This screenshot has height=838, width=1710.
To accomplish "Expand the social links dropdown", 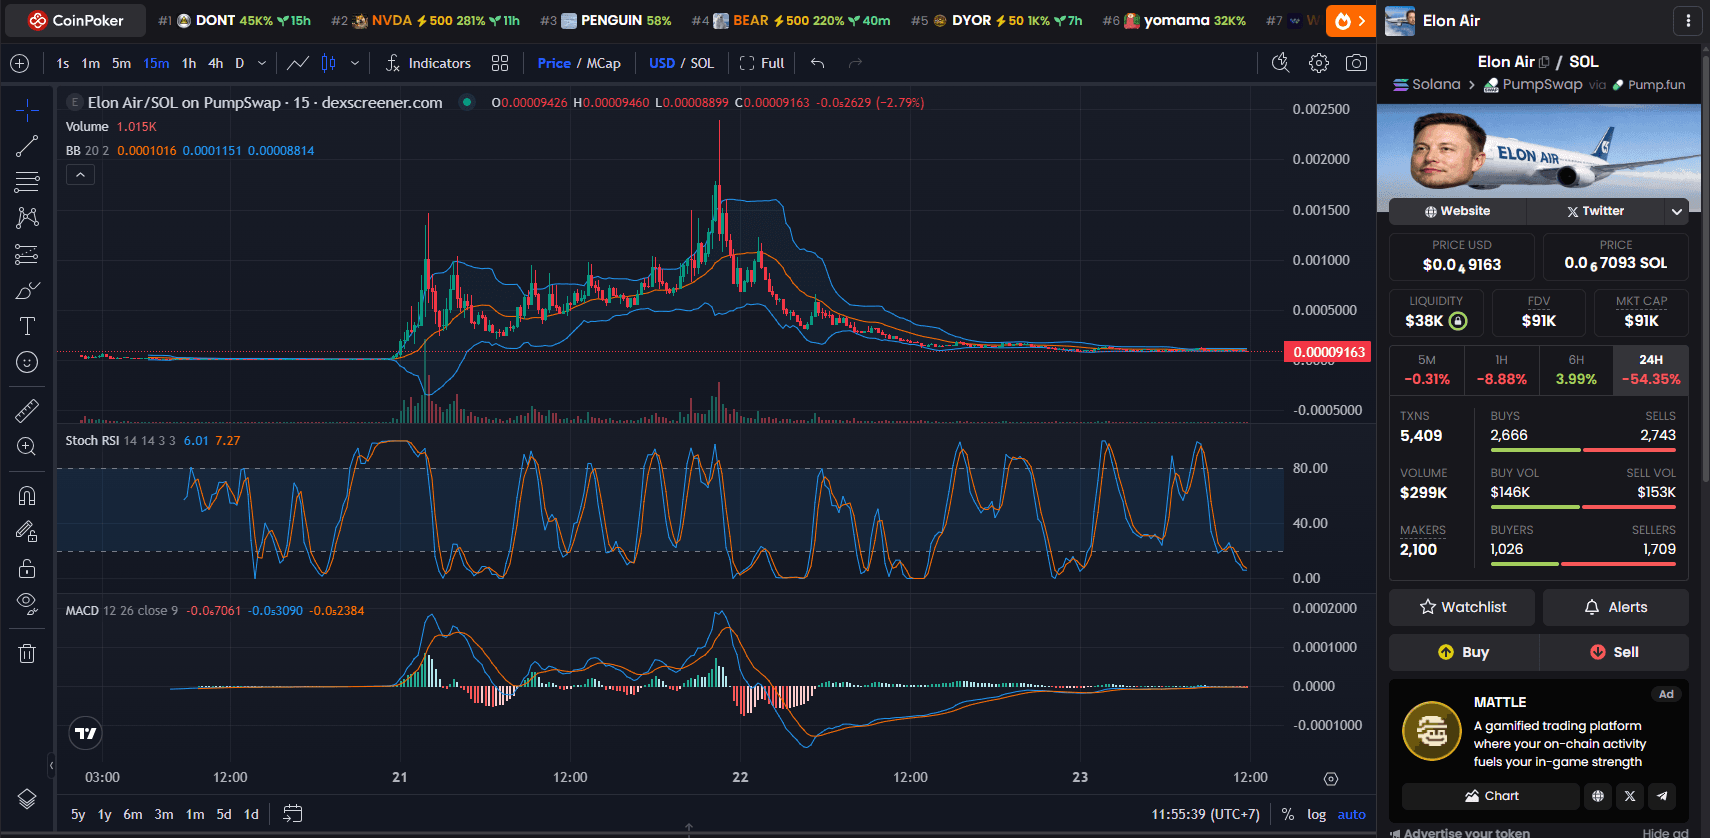I will pyautogui.click(x=1677, y=211).
